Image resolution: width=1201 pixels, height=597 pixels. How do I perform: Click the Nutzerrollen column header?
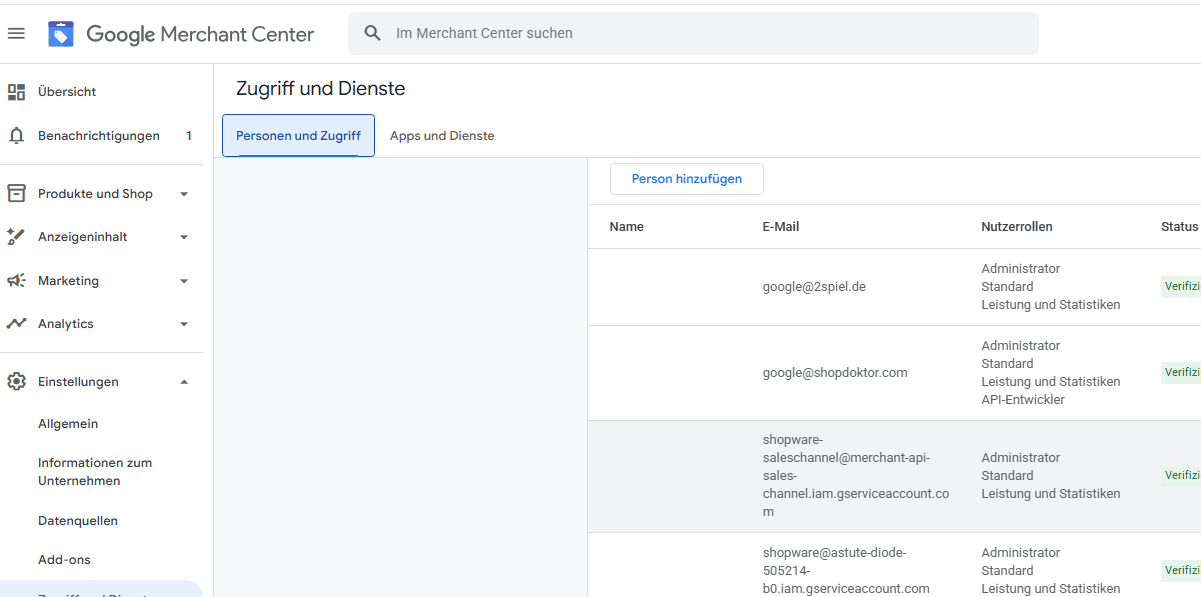tap(1017, 227)
